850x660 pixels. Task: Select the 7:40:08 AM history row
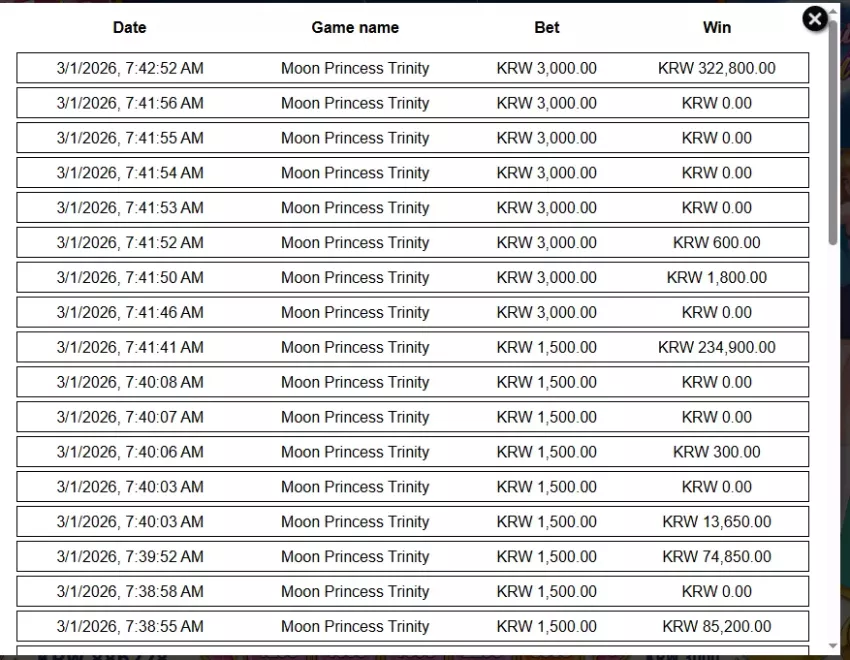(413, 382)
